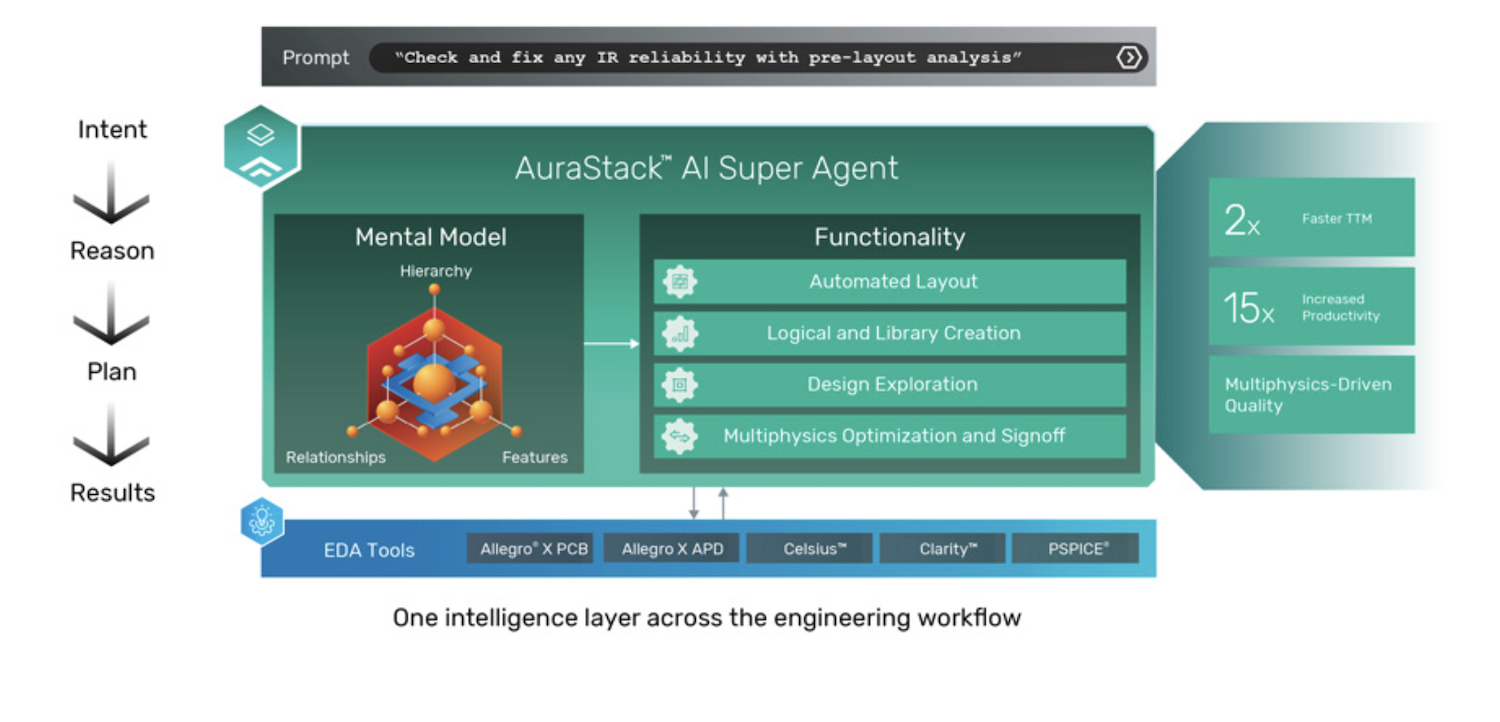Click the 2x Faster TTM card
The height and width of the screenshot is (722, 1500).
coord(1312,217)
